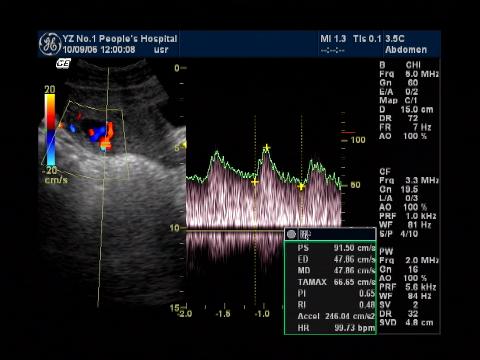Viewport: 480px width, 360px height.
Task: Select the right caliper cross near the 50 mark
Action: point(301,187)
